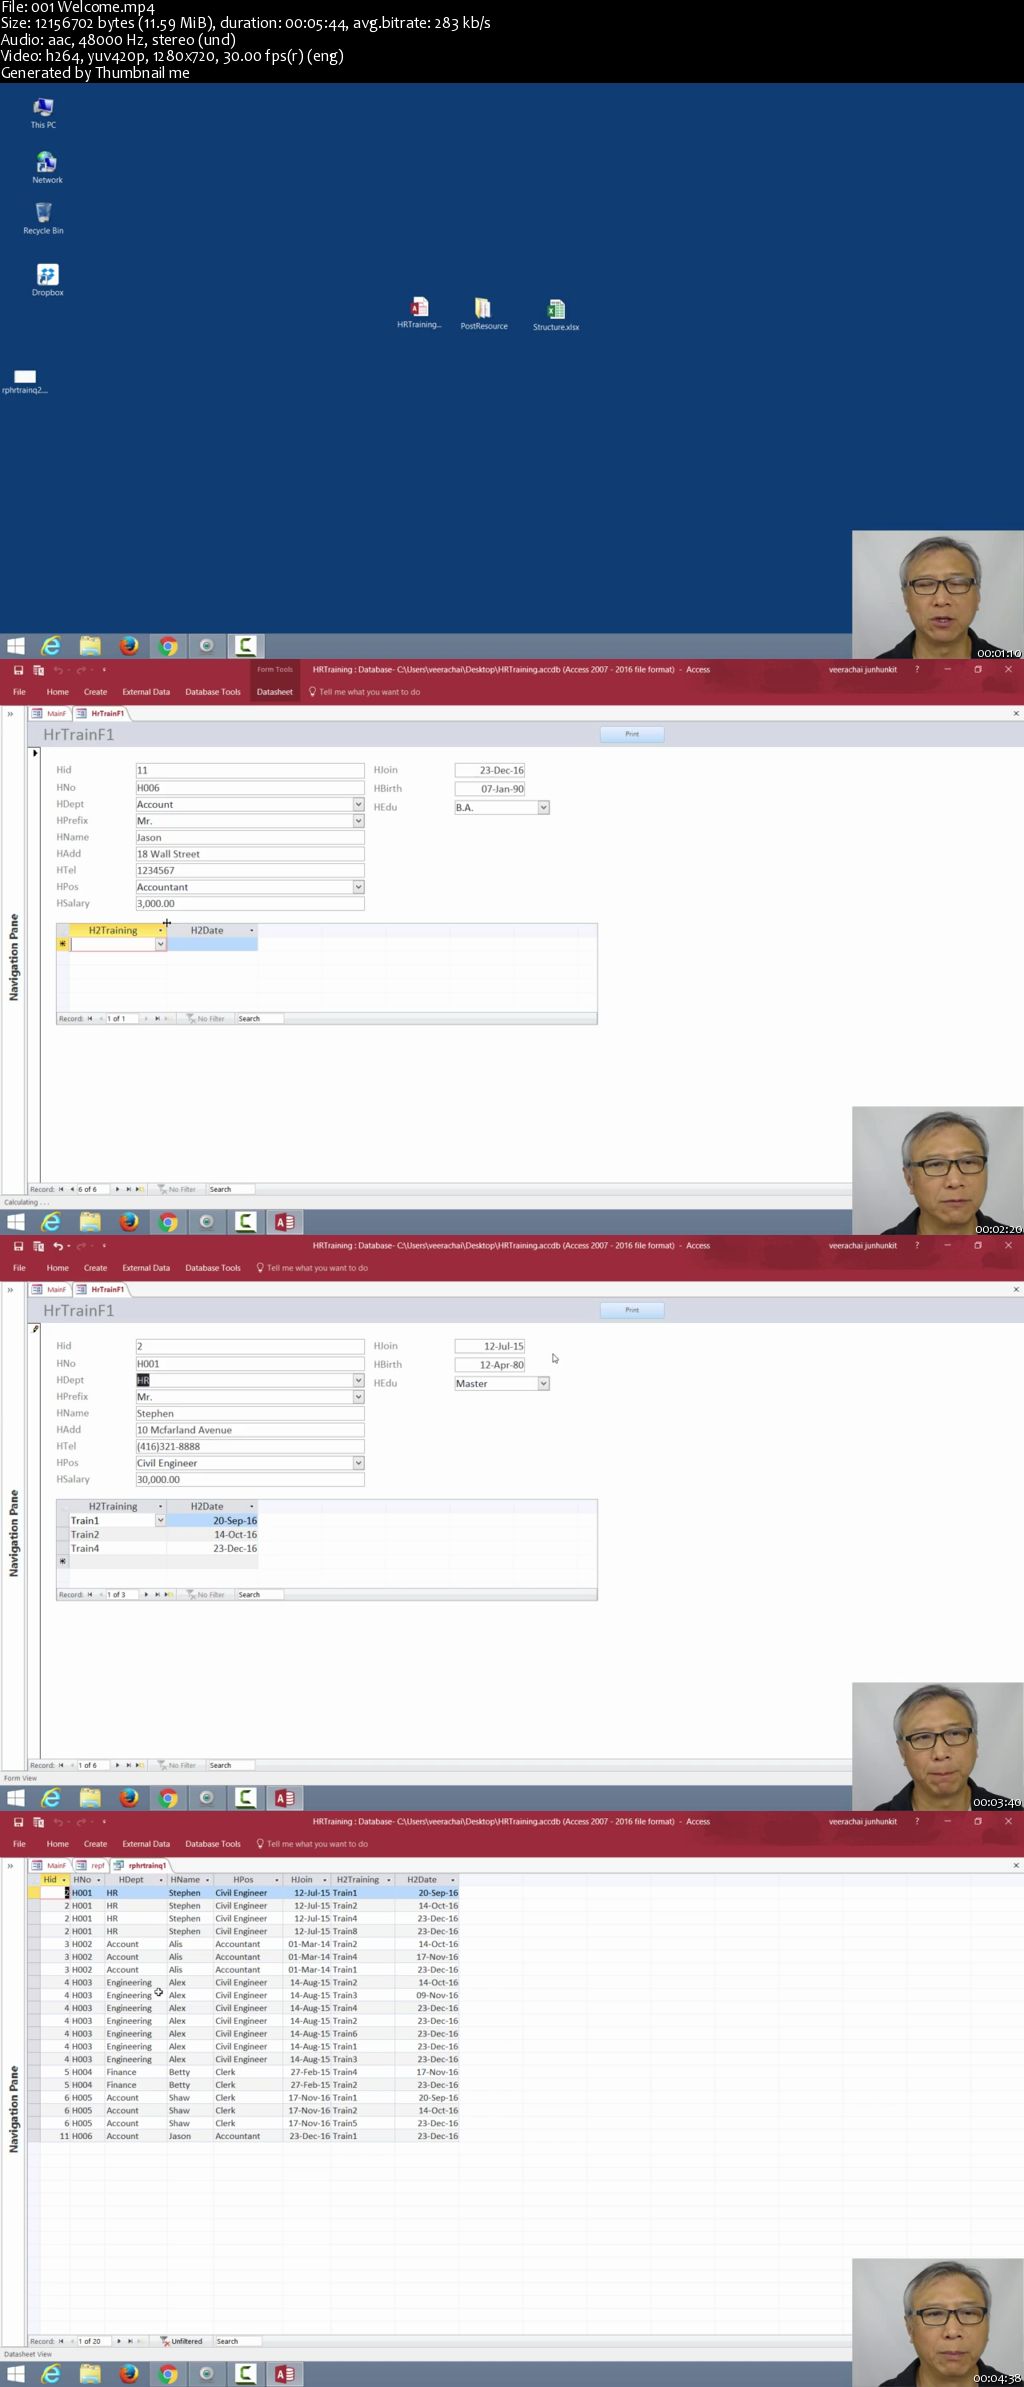Click Firefox in the desktop frame's taskbar
Viewport: 1024px width, 2387px height.
129,646
